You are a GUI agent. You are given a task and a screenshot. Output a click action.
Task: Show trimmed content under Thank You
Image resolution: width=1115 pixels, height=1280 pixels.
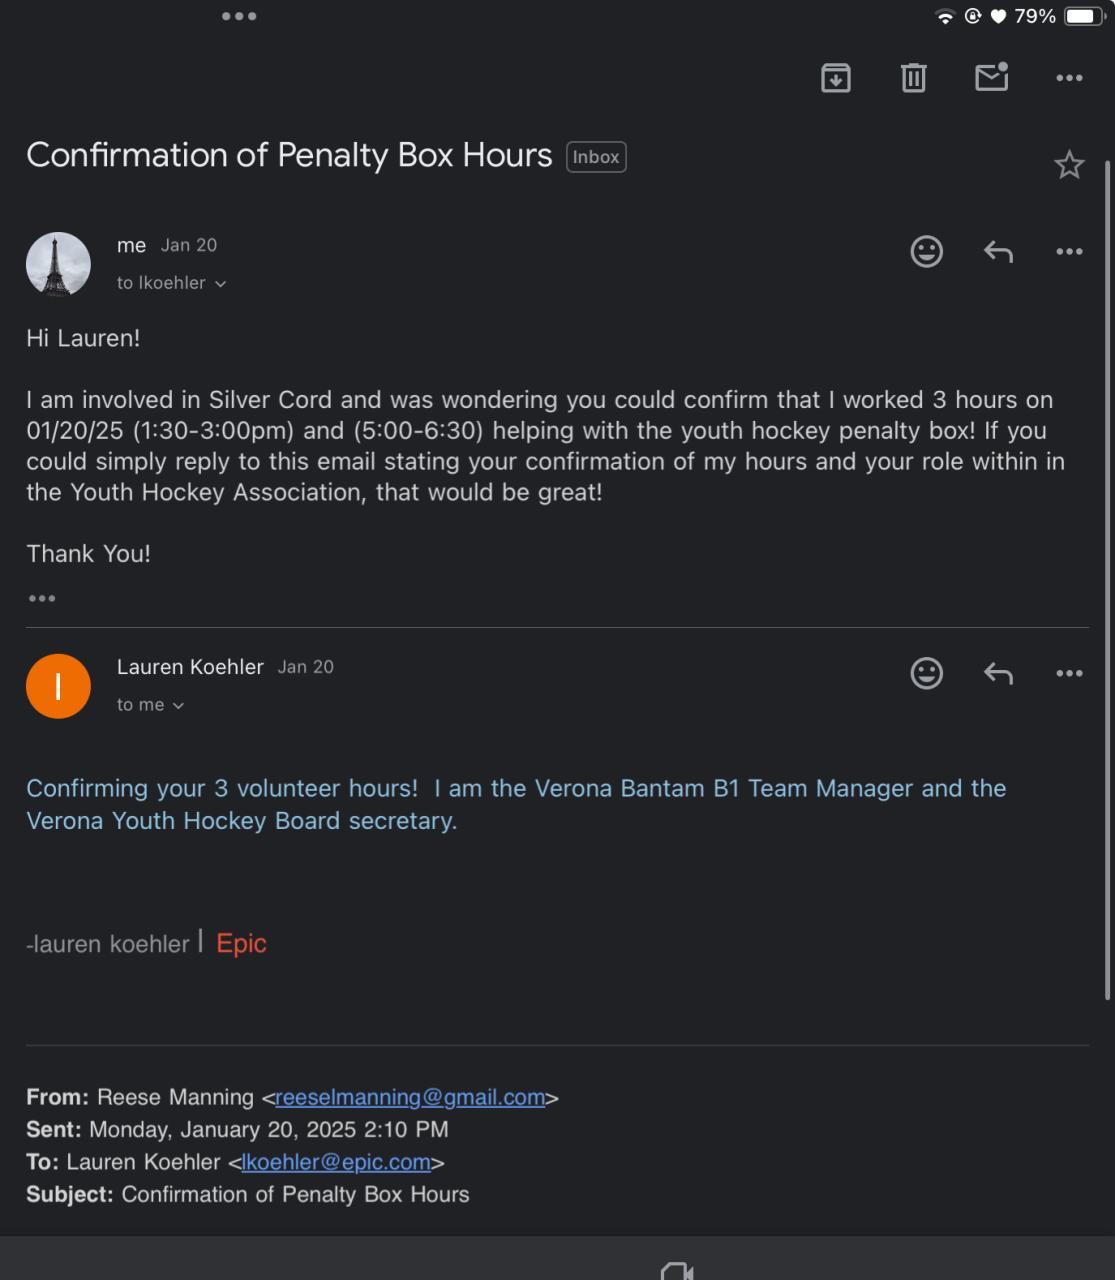click(x=42, y=598)
